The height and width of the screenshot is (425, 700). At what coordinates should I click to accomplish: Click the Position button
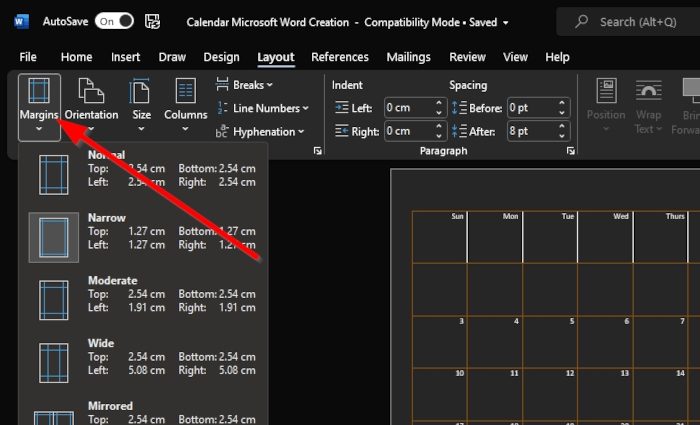606,106
